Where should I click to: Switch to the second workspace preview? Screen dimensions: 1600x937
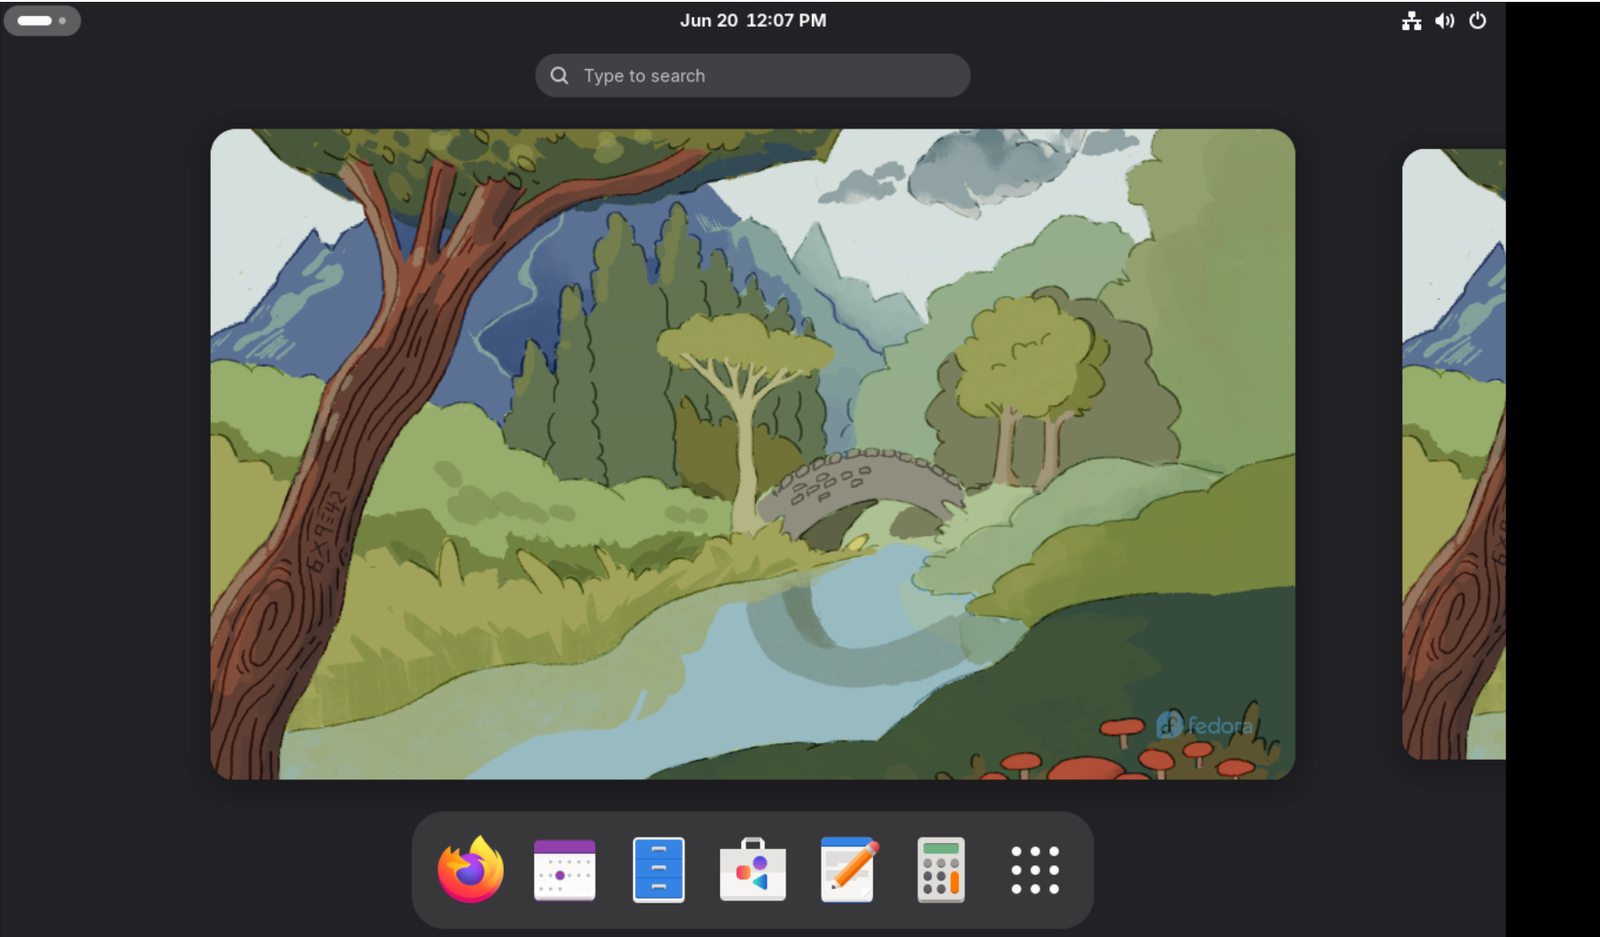[x=1453, y=454]
